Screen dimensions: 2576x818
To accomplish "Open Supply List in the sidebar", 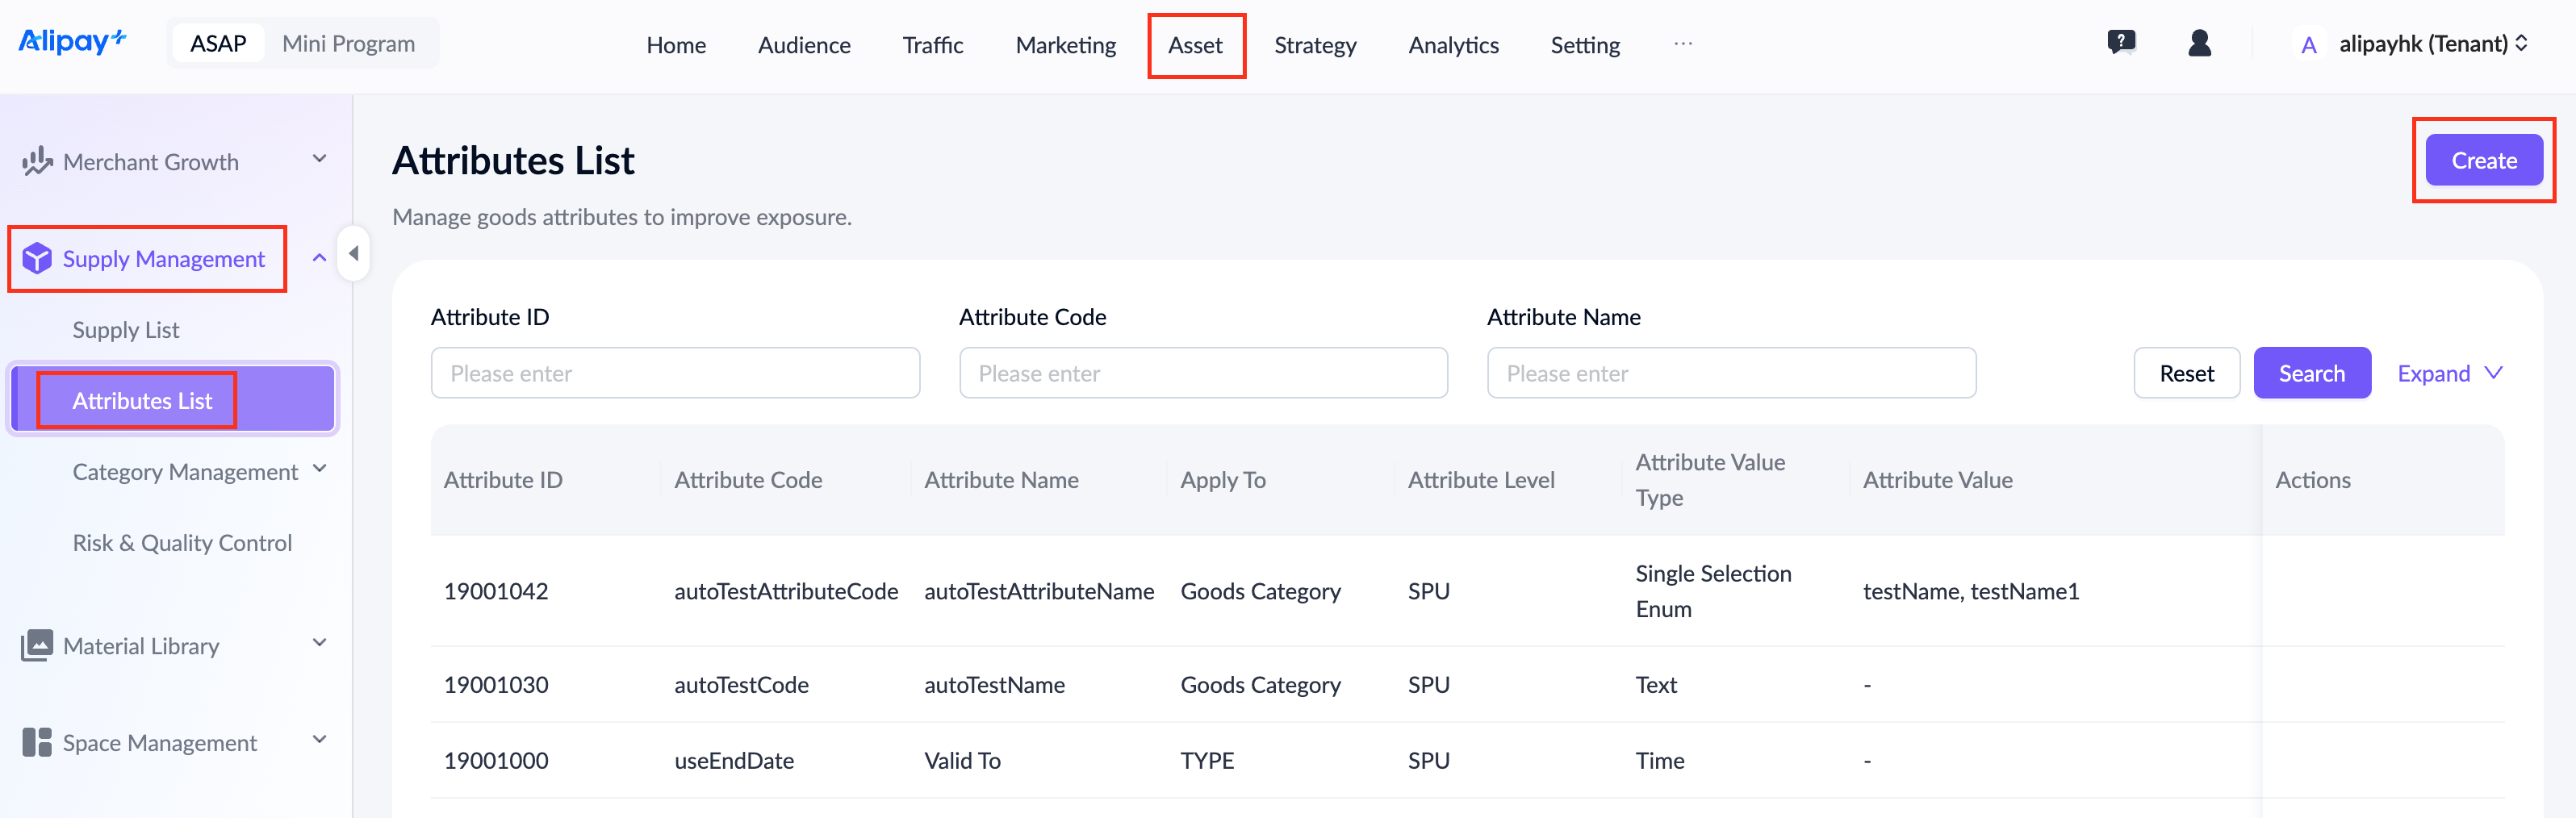I will point(126,330).
